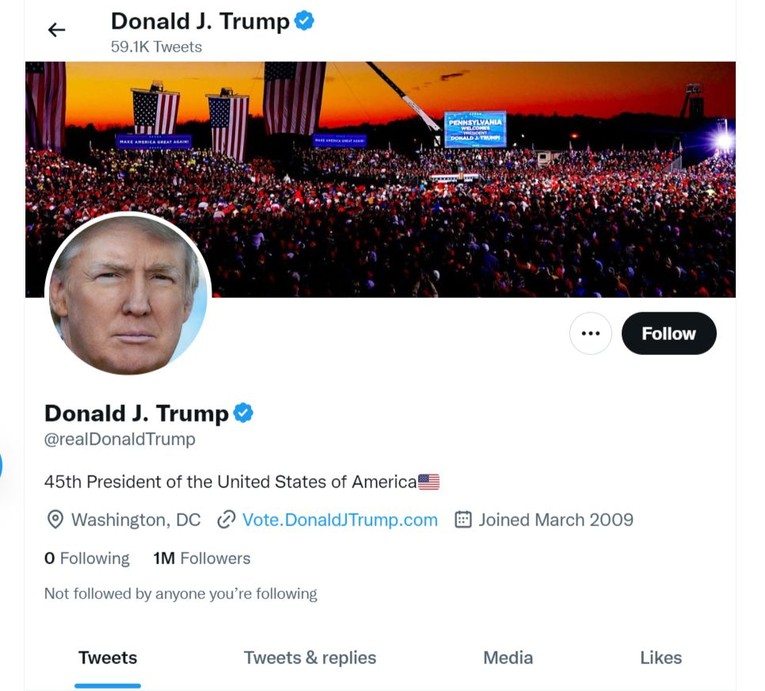The image size is (765, 691).
Task: Click the verified badge in the top header
Action: pos(304,20)
